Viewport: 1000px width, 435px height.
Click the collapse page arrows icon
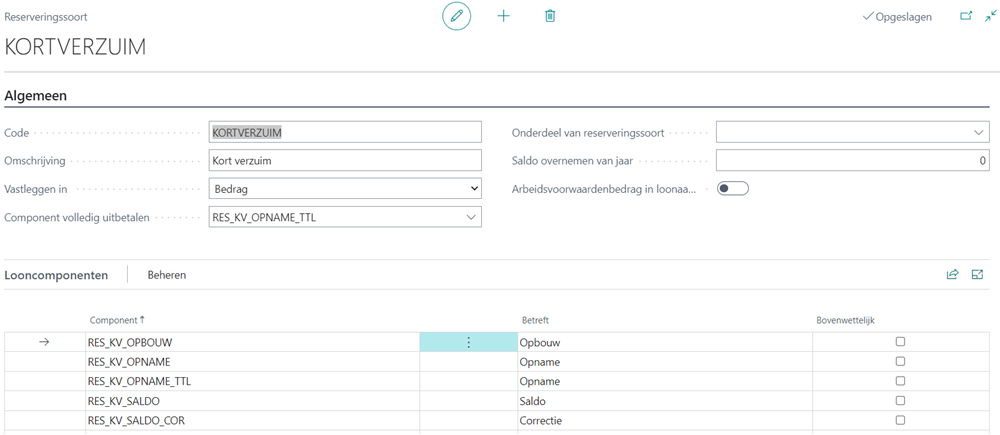pos(990,16)
